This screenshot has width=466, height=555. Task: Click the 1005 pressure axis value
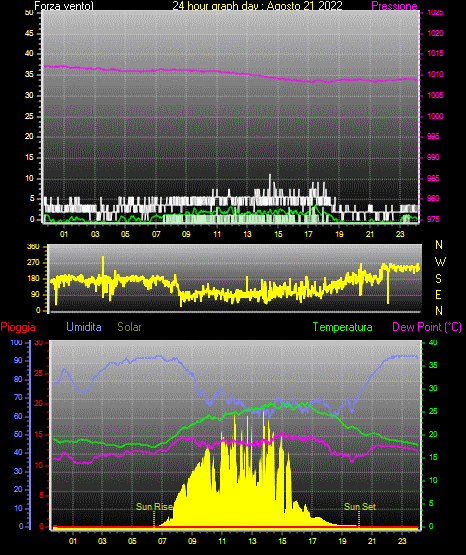point(436,95)
